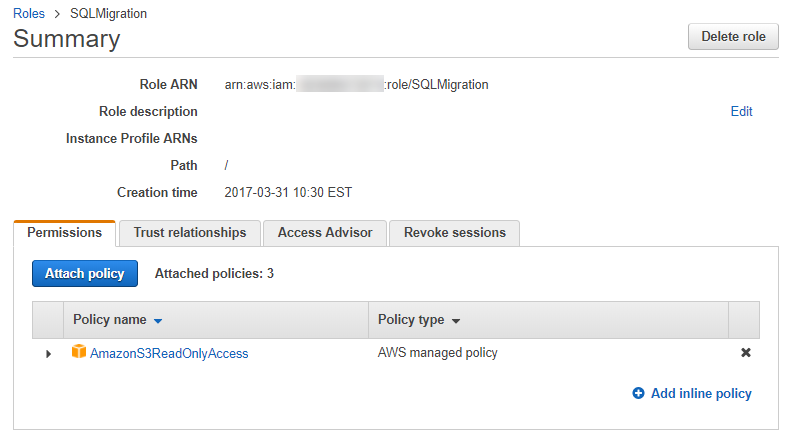Click the Delete role button
This screenshot has height=432, width=786.
(x=733, y=37)
